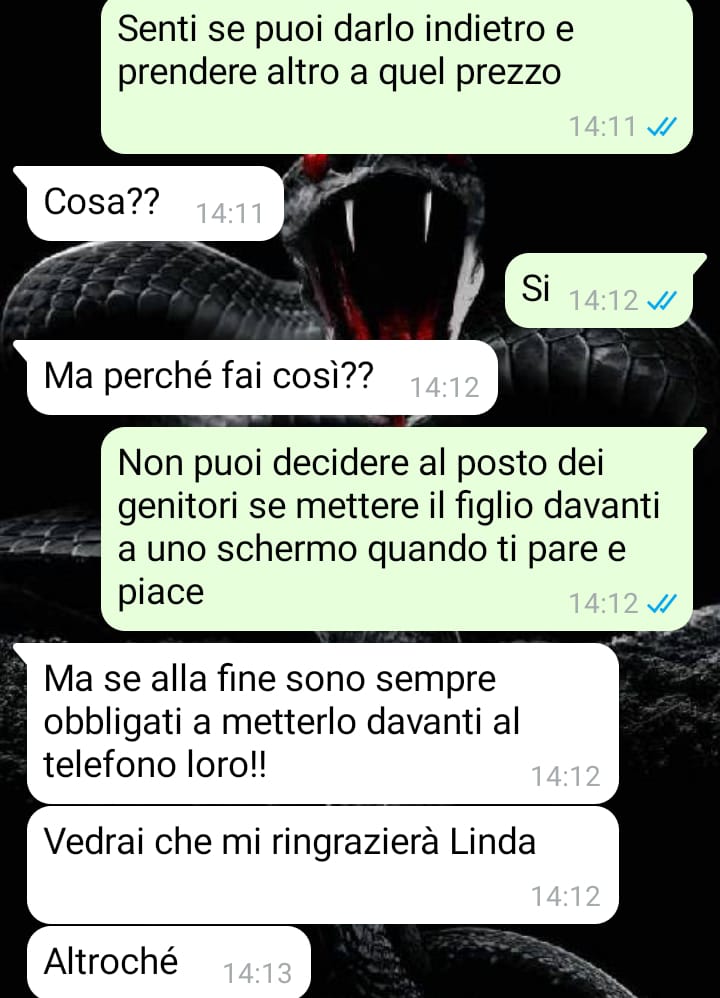Tap the 14:11 timestamp next to 'Cosa??'
This screenshot has height=998, width=720.
(x=229, y=214)
